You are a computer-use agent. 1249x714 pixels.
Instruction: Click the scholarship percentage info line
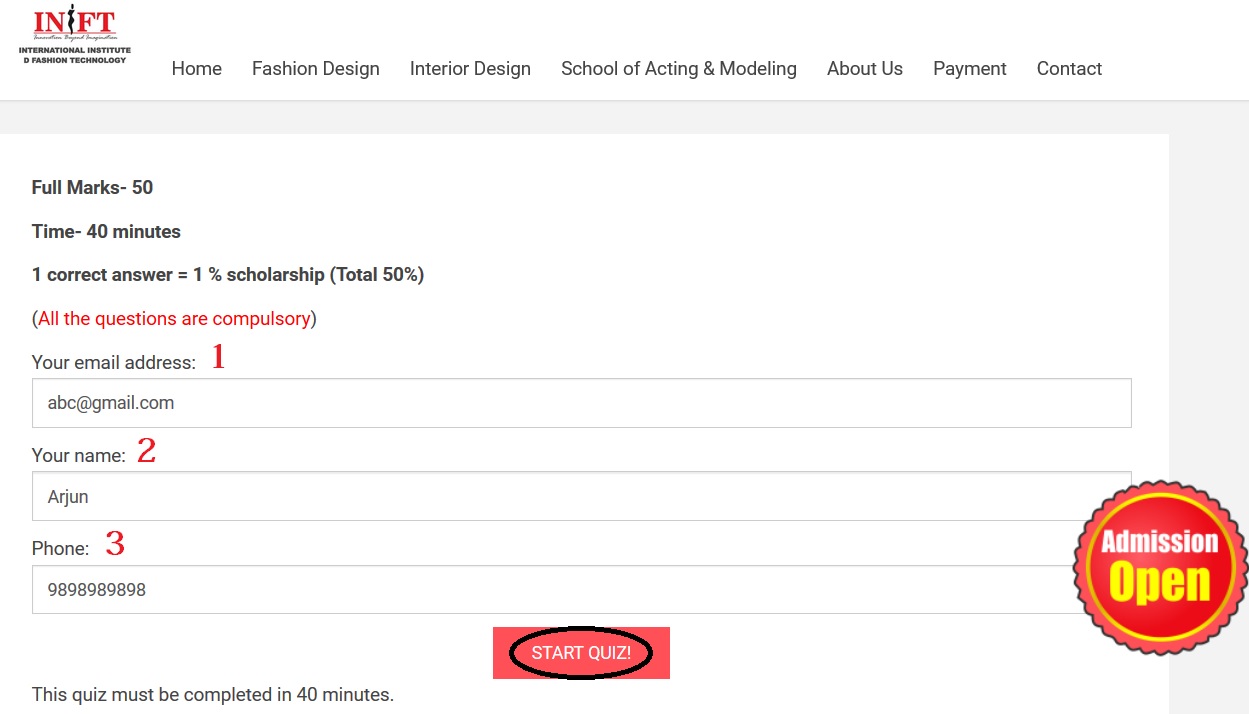pos(228,275)
